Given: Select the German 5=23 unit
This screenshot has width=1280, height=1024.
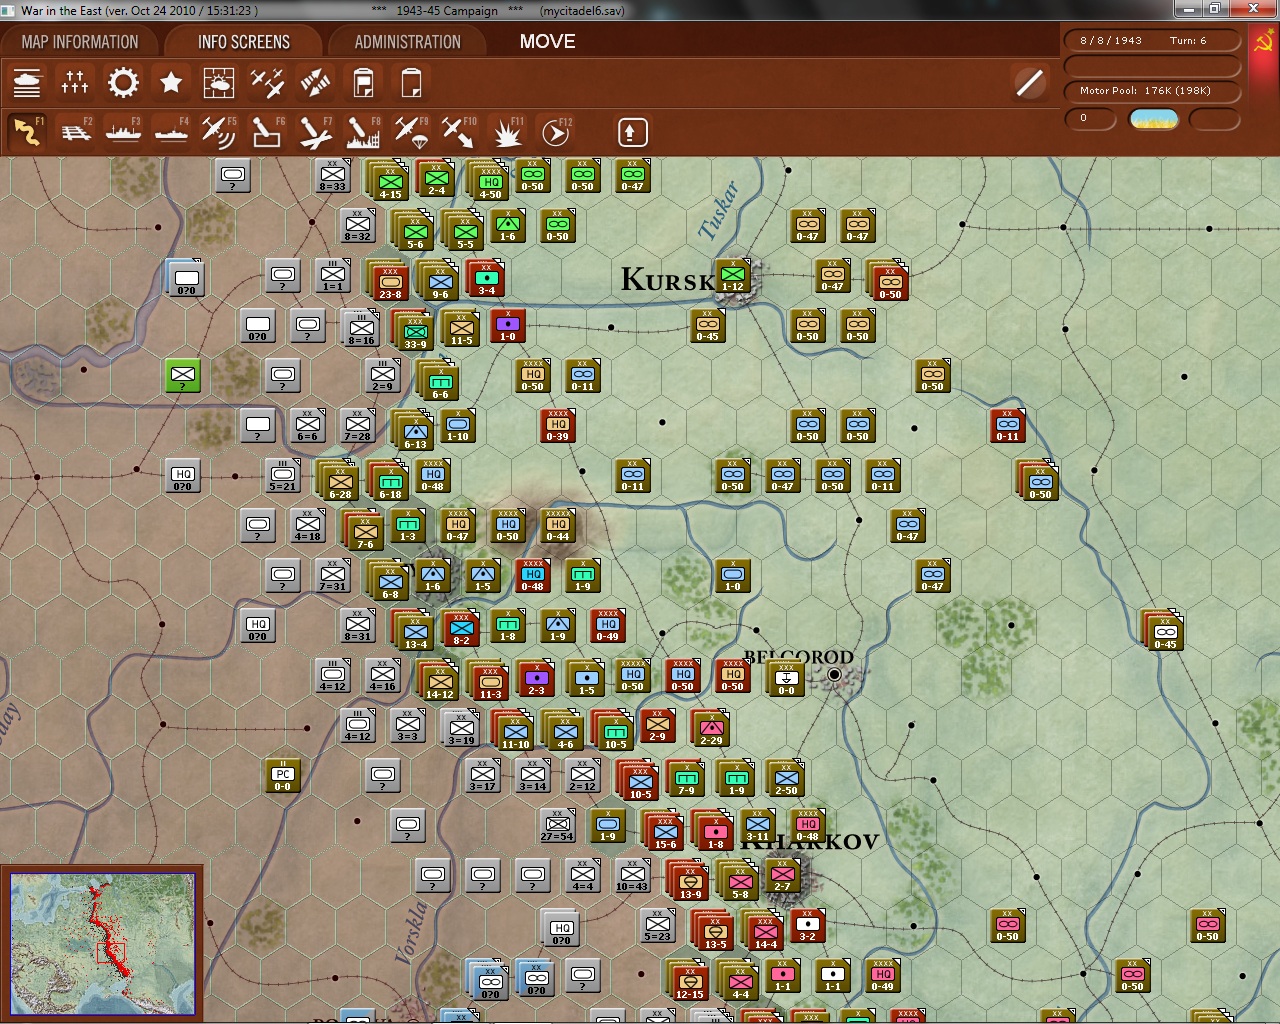Looking at the screenshot, I should (x=657, y=925).
